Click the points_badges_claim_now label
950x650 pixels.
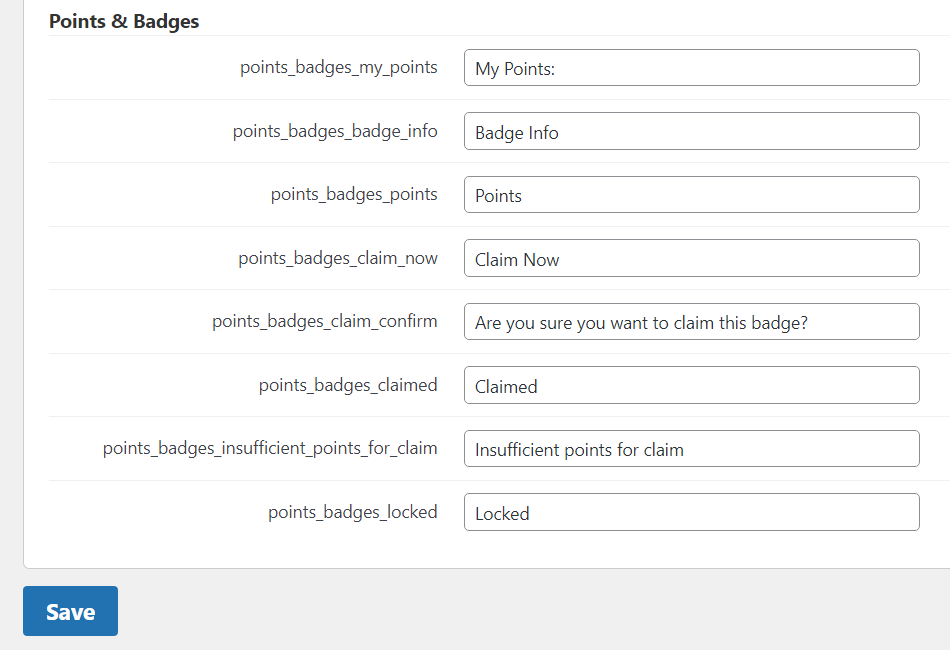coord(337,258)
